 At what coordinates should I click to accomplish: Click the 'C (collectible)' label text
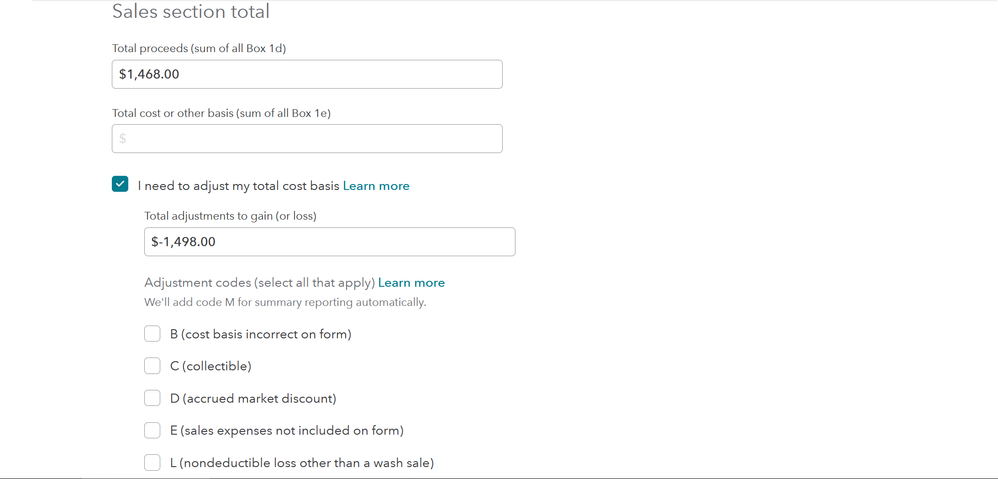point(211,366)
